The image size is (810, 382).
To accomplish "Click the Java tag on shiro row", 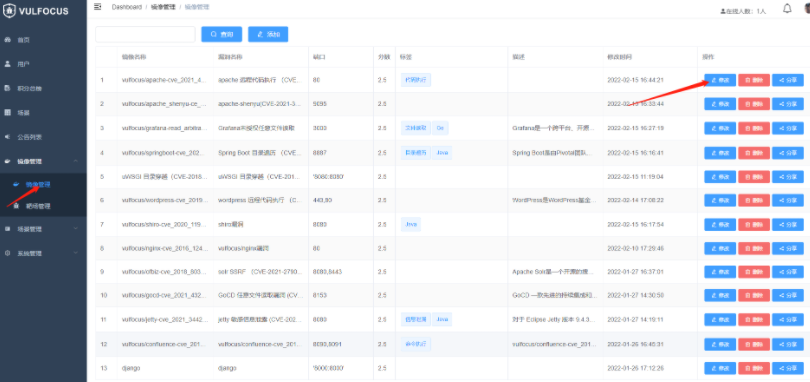I will point(411,224).
